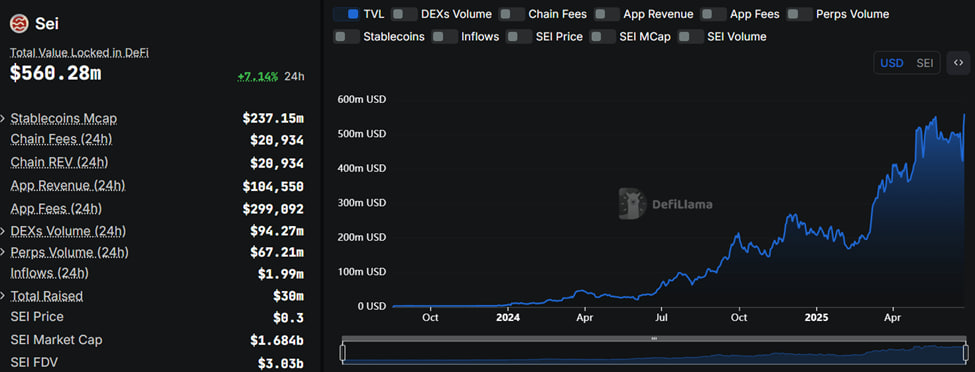Click the $94.27m DEXs volume value
Screen dimensions: 975x372
point(277,231)
